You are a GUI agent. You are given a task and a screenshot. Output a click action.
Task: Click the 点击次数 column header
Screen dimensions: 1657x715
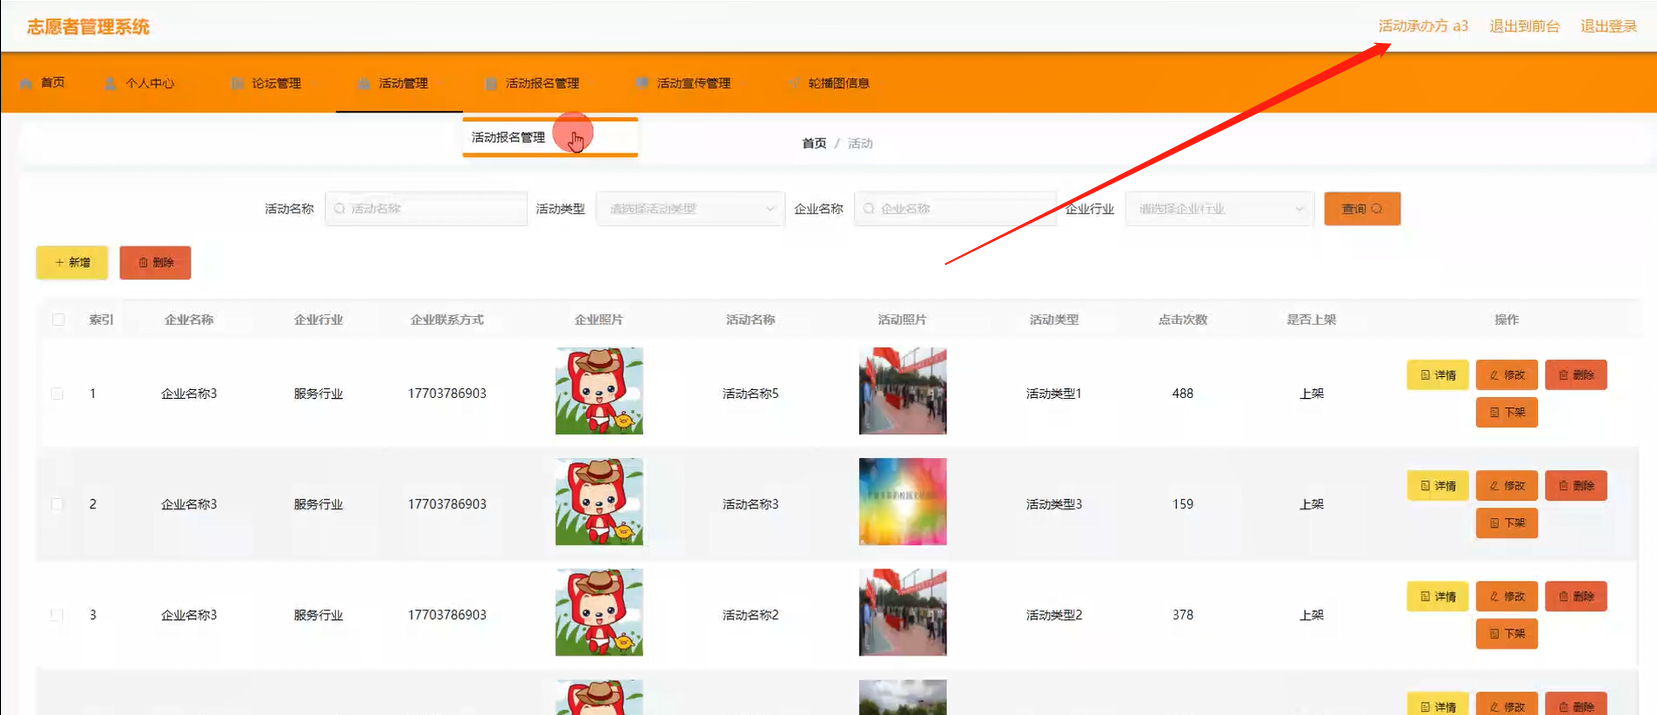point(1183,320)
